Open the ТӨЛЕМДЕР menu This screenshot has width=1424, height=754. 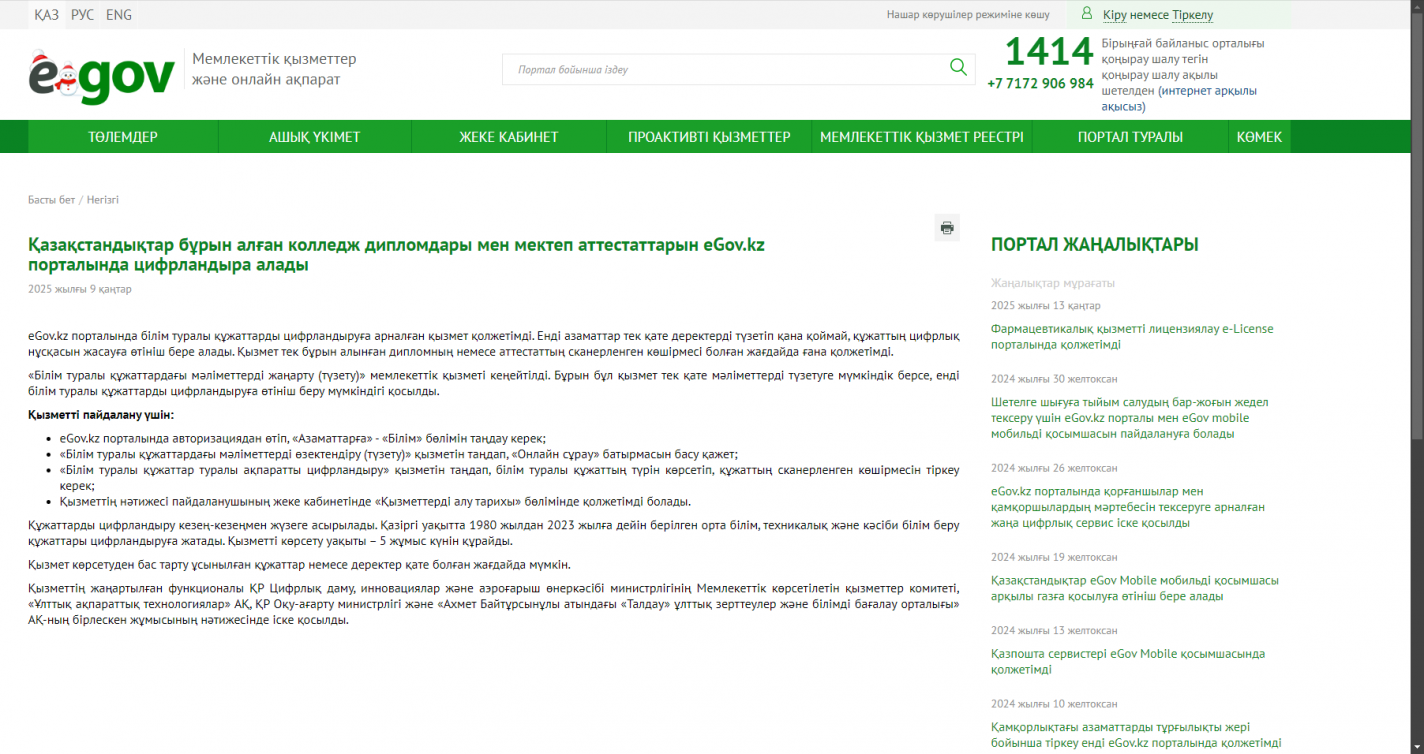coord(123,137)
